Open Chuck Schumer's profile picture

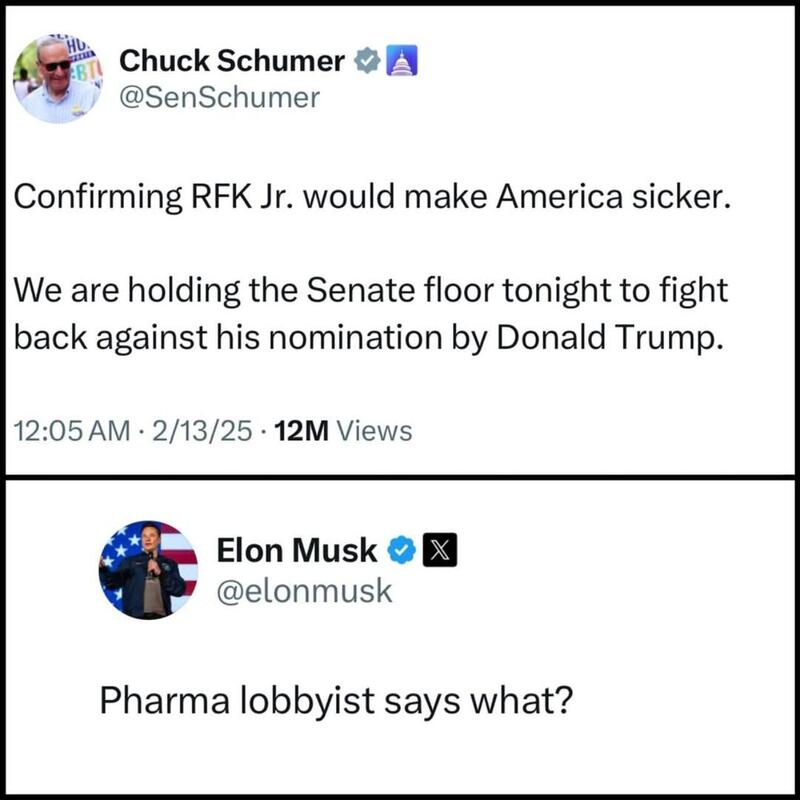tap(57, 80)
